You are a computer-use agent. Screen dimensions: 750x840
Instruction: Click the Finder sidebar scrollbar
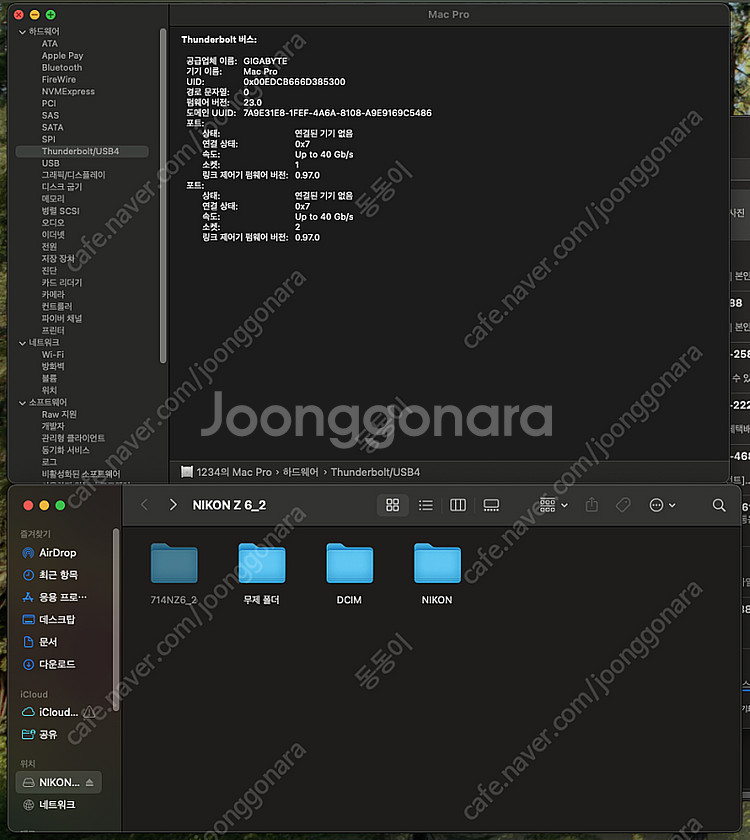click(116, 620)
